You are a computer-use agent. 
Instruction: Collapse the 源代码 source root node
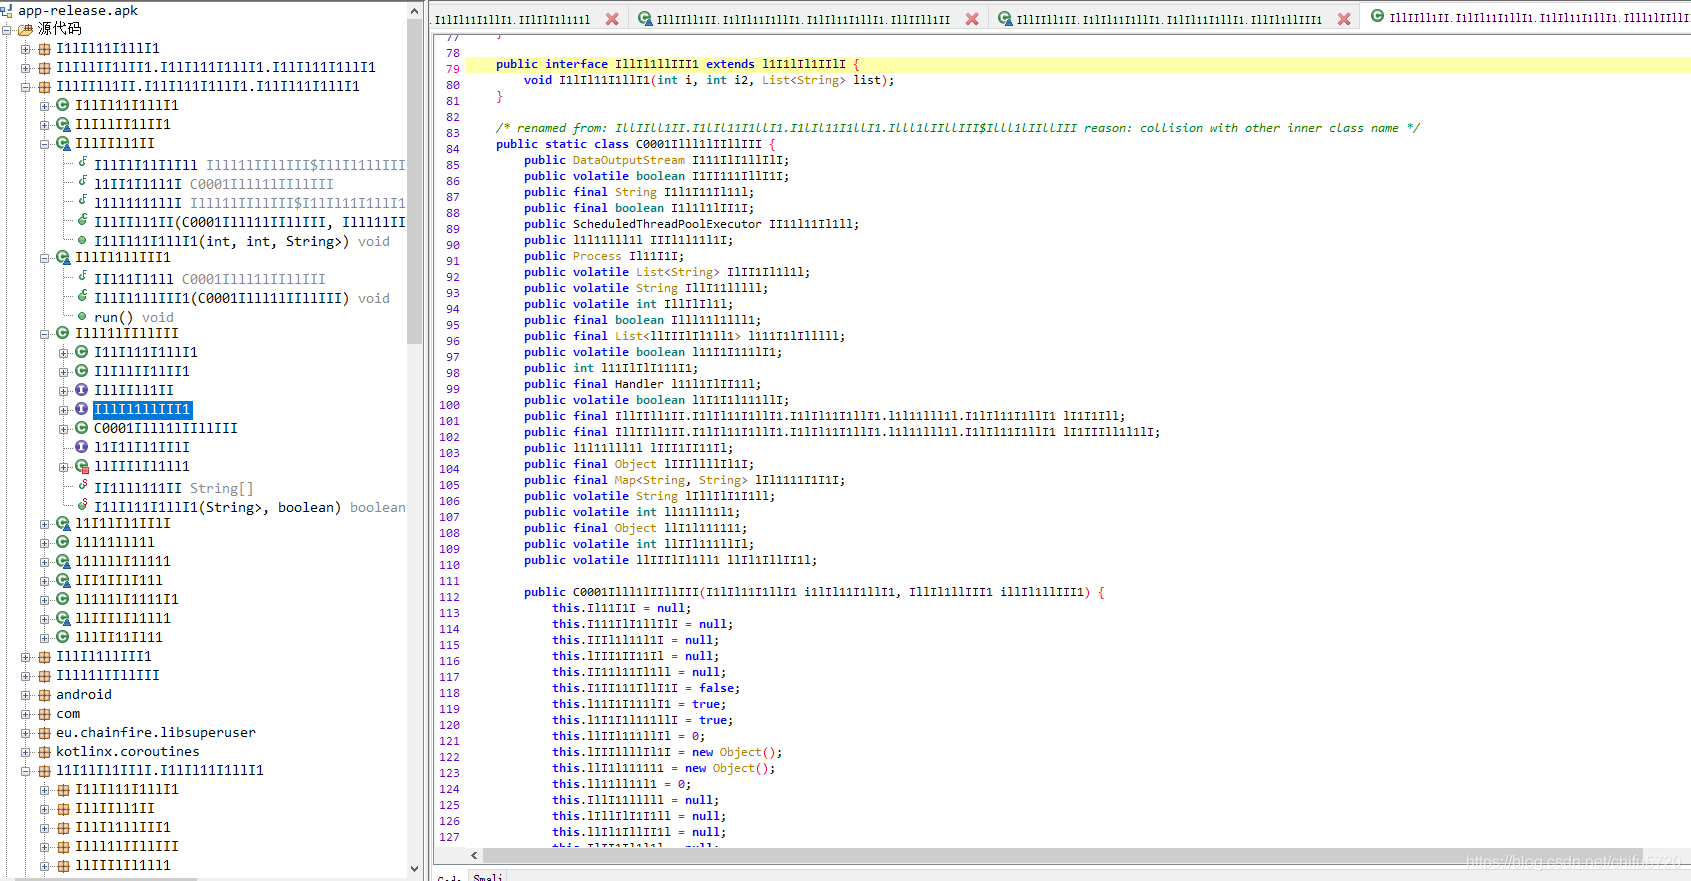tap(7, 30)
